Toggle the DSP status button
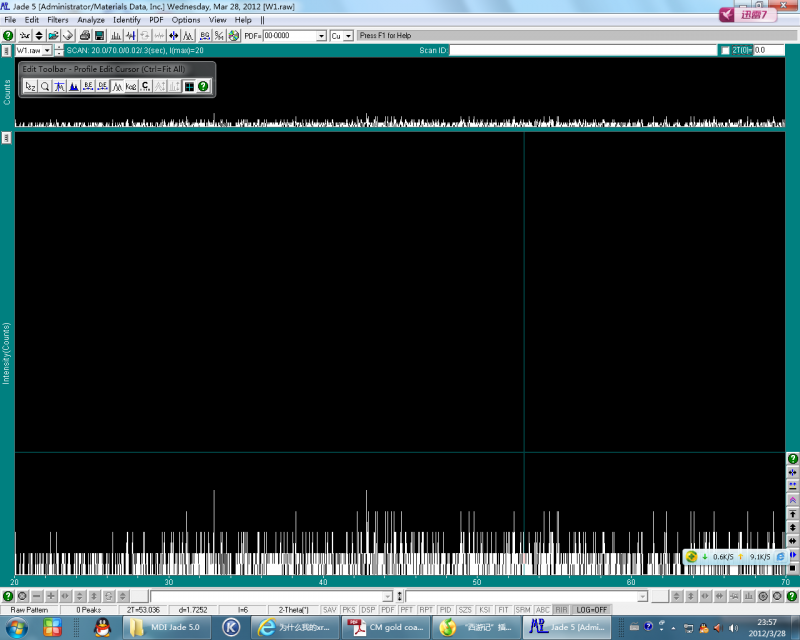Screen dimensions: 800x640 click(368, 610)
